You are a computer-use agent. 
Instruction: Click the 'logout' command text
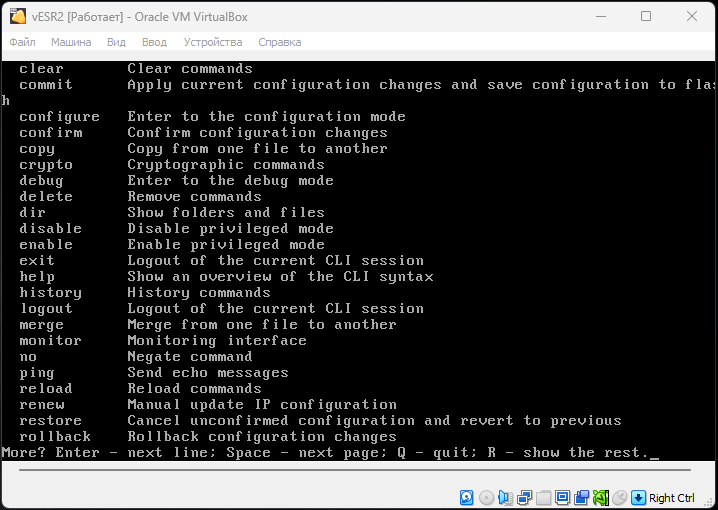[46, 309]
